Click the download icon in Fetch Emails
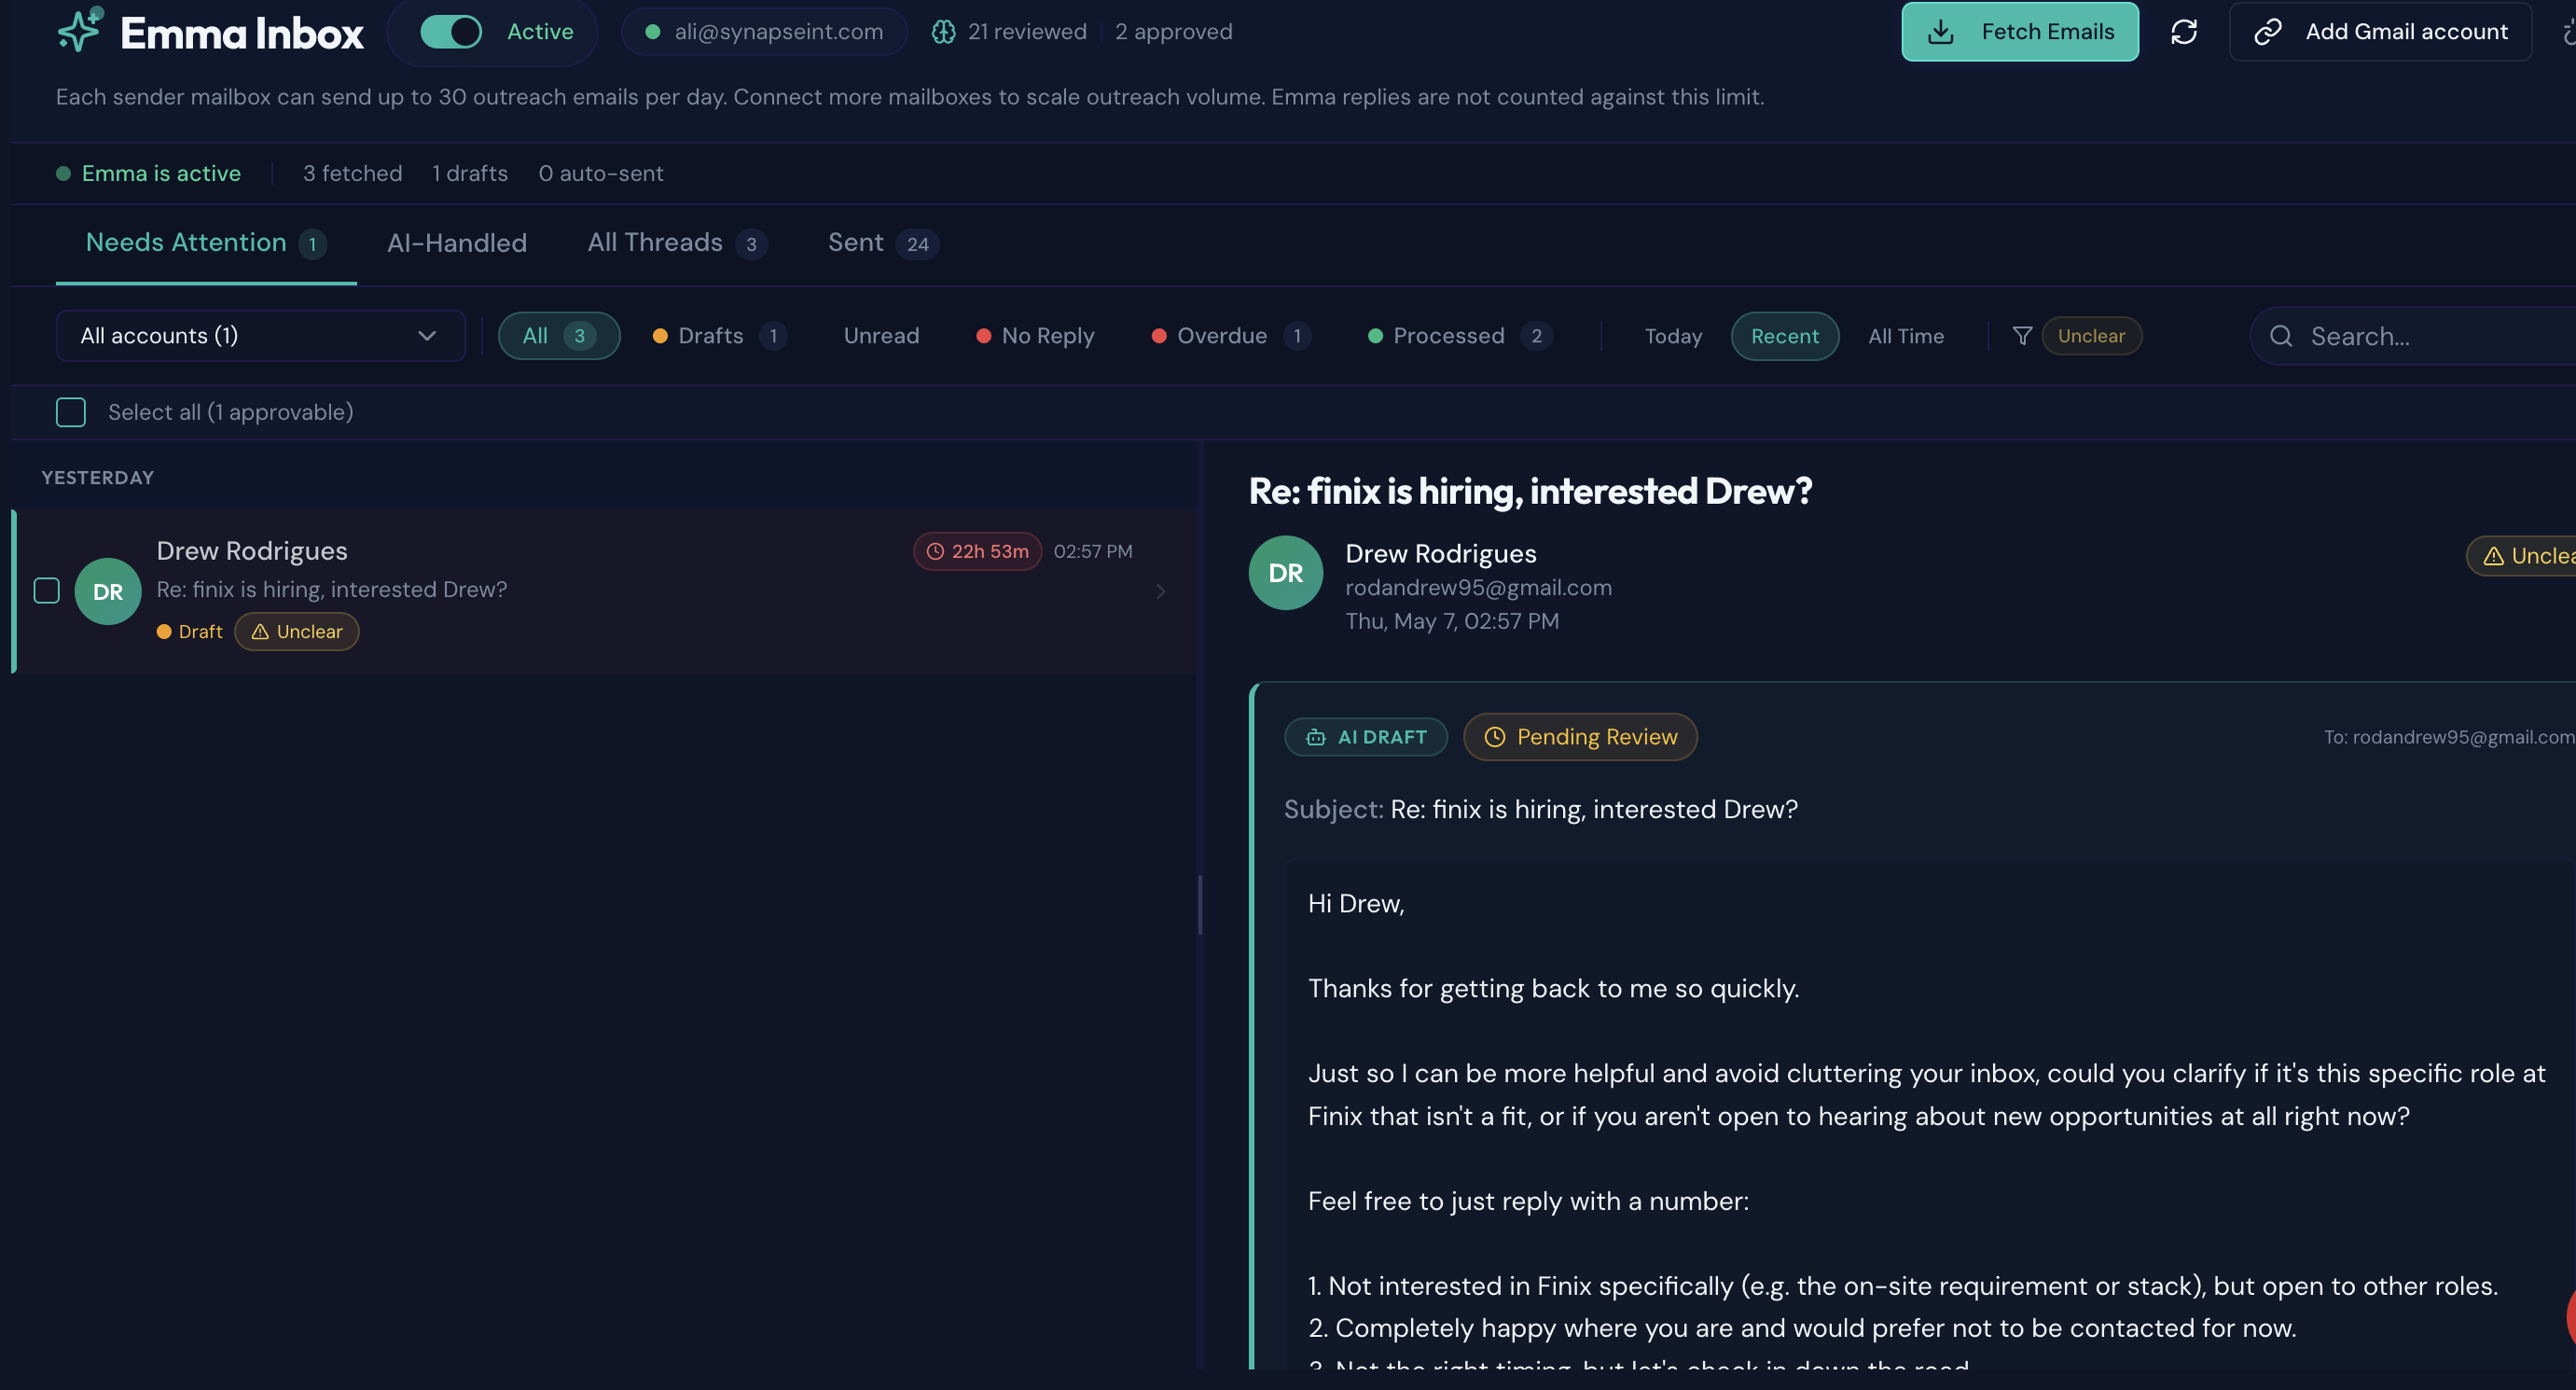 point(1941,32)
